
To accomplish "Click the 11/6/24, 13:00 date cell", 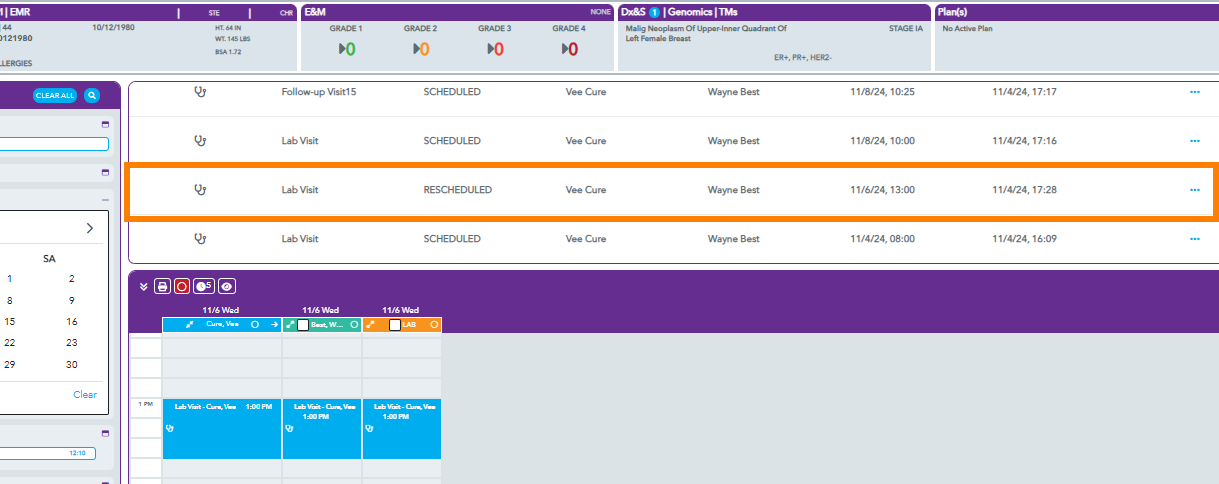I will pyautogui.click(x=882, y=189).
